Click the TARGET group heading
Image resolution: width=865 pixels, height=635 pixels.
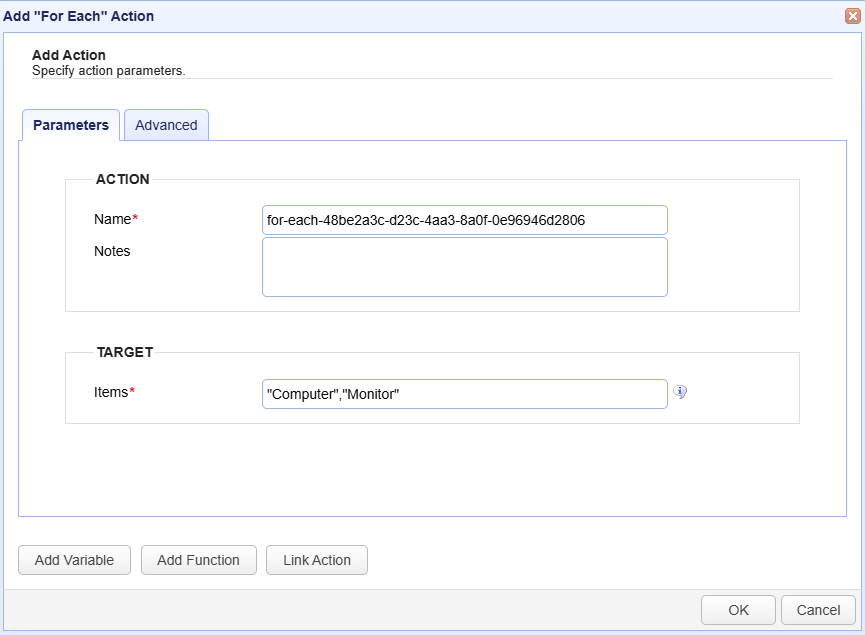click(x=125, y=352)
